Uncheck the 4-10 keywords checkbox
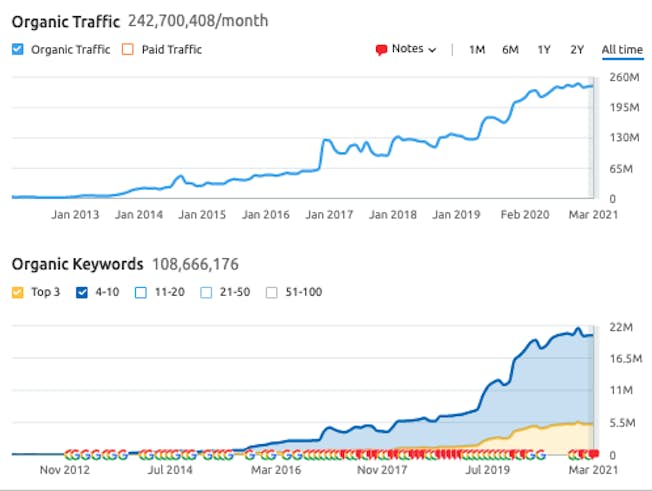Screen dimensions: 652x491 [82, 292]
